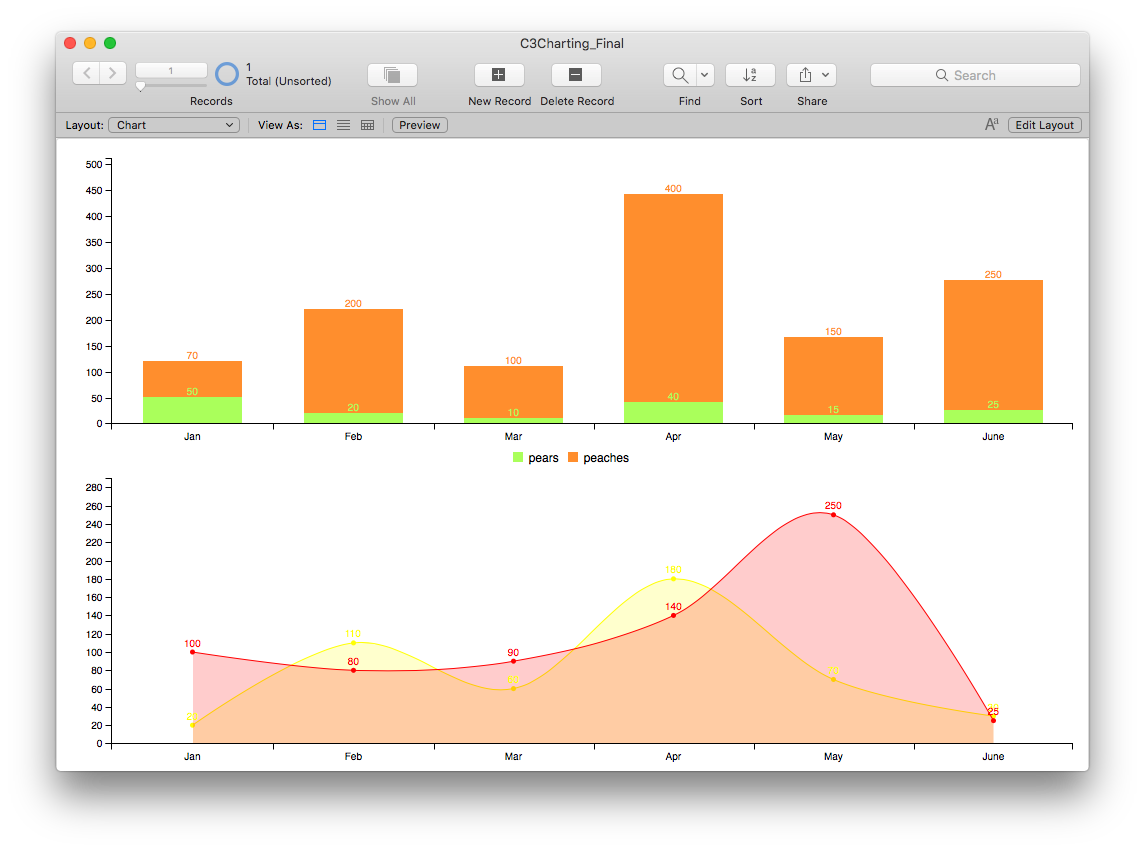Click the yellow 180 point in Apr
This screenshot has height=851, width=1145.
tap(673, 579)
